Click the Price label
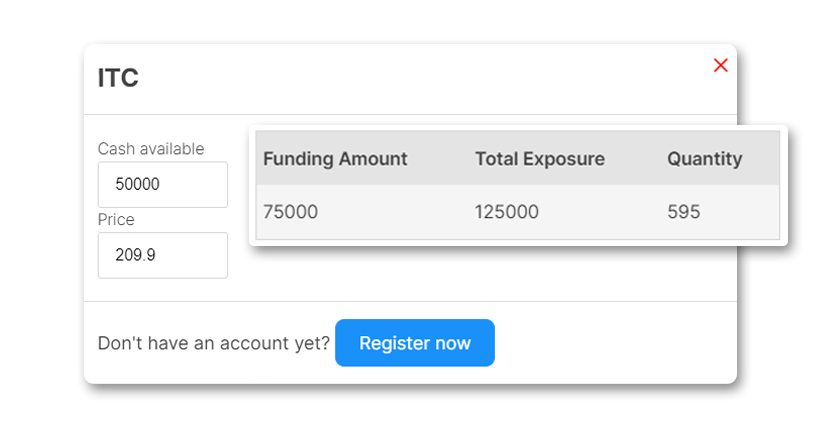Screen dimensions: 823x431 click(x=116, y=220)
